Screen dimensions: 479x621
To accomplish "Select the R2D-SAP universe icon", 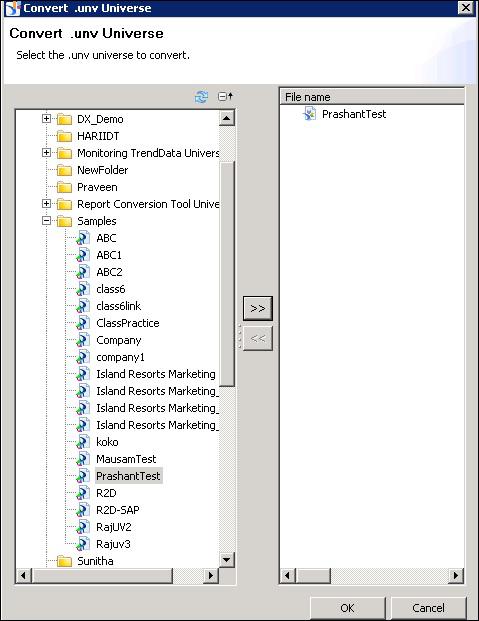I will [83, 510].
